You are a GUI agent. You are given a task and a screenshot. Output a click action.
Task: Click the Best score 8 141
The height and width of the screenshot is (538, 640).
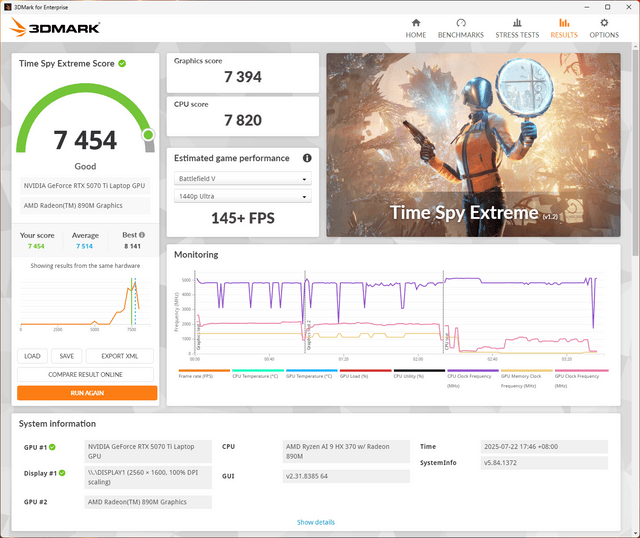tap(133, 246)
